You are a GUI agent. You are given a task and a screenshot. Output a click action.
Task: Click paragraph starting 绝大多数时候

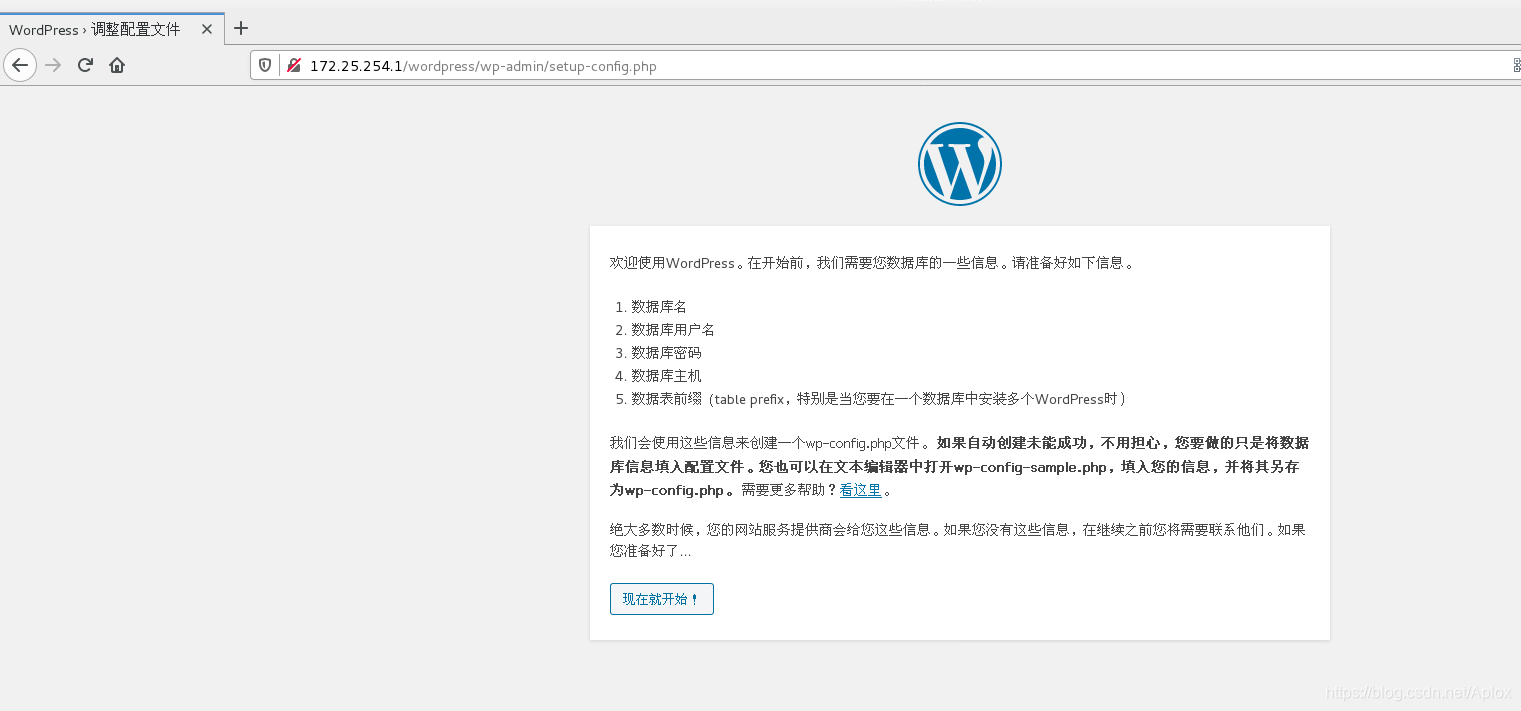958,540
